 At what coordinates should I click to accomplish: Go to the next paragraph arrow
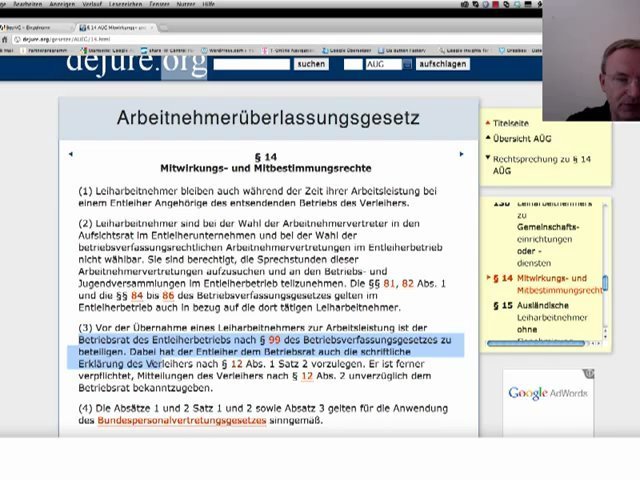(461, 154)
